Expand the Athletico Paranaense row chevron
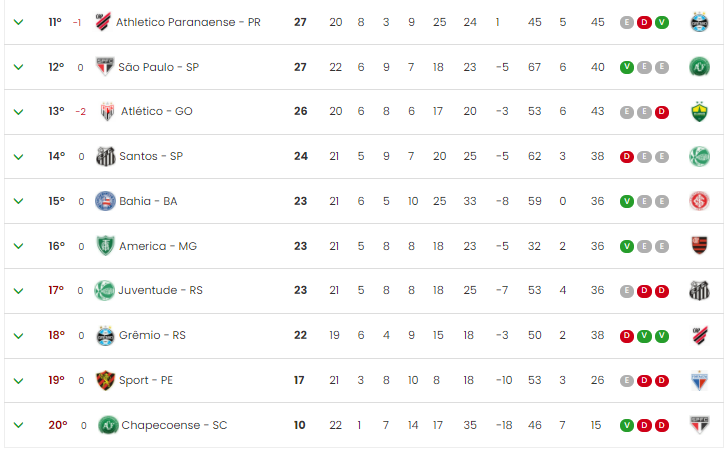The width and height of the screenshot is (726, 454). pos(19,22)
